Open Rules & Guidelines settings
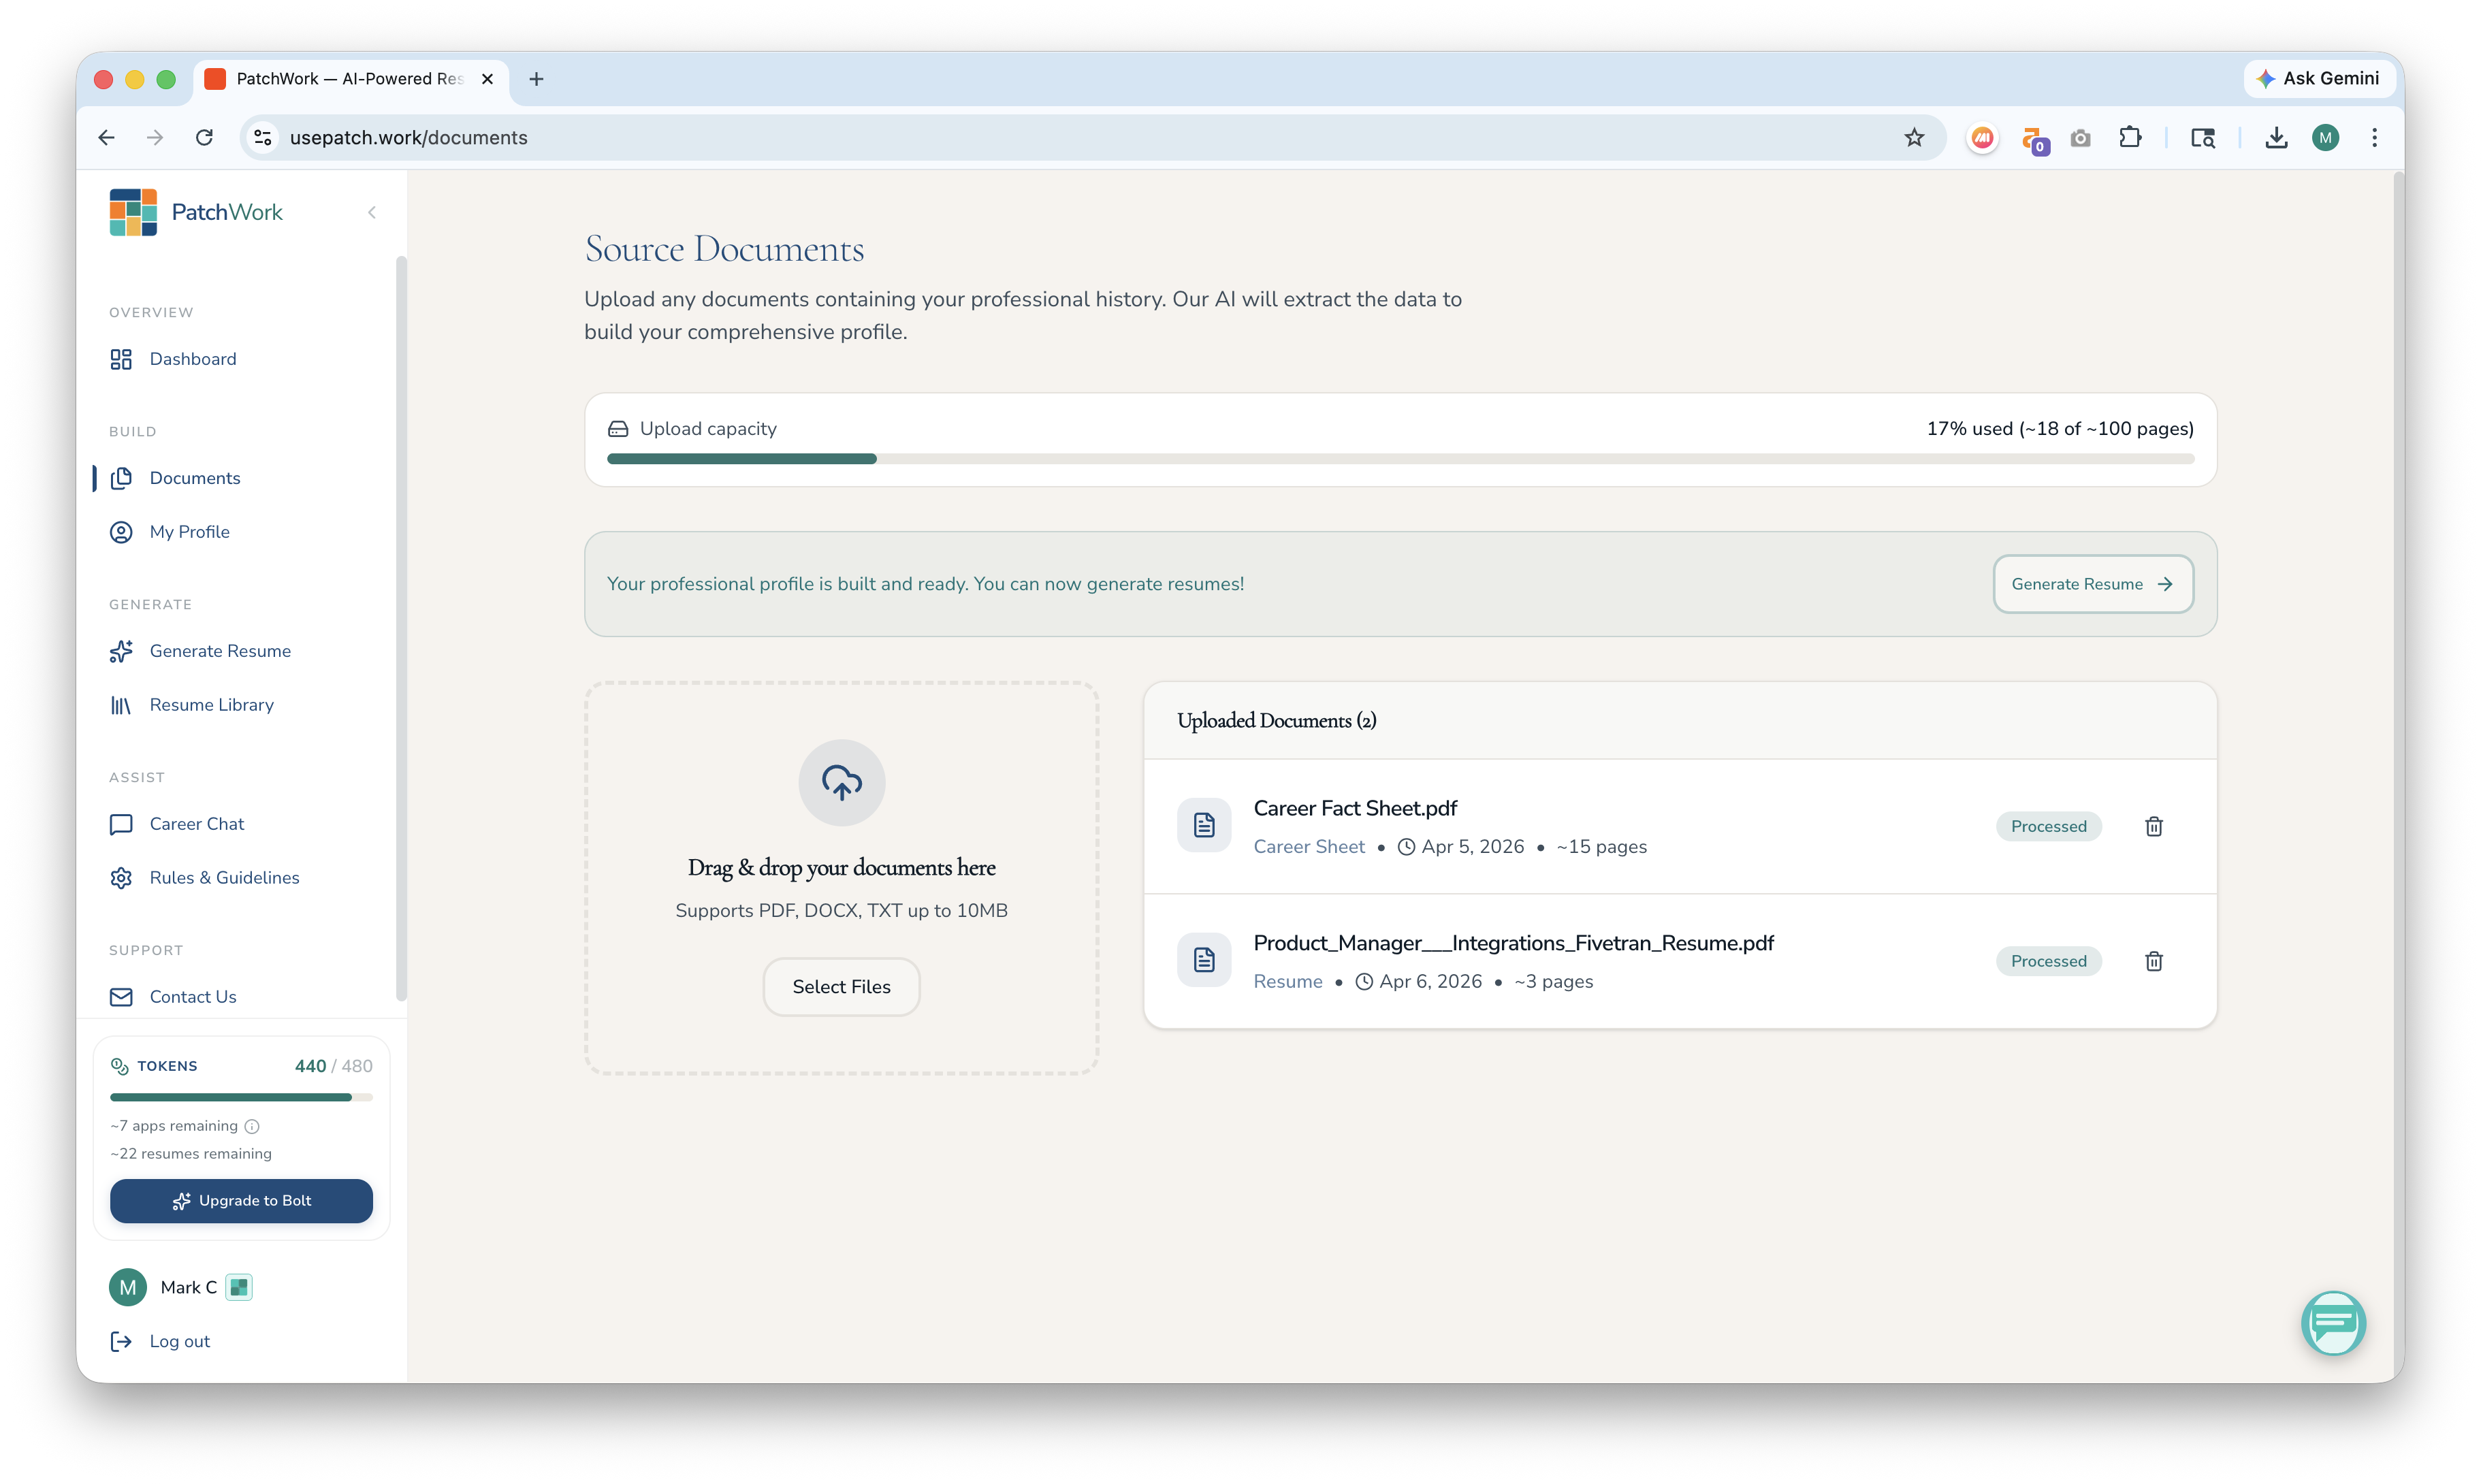Image resolution: width=2481 pixels, height=1484 pixels. coord(224,878)
